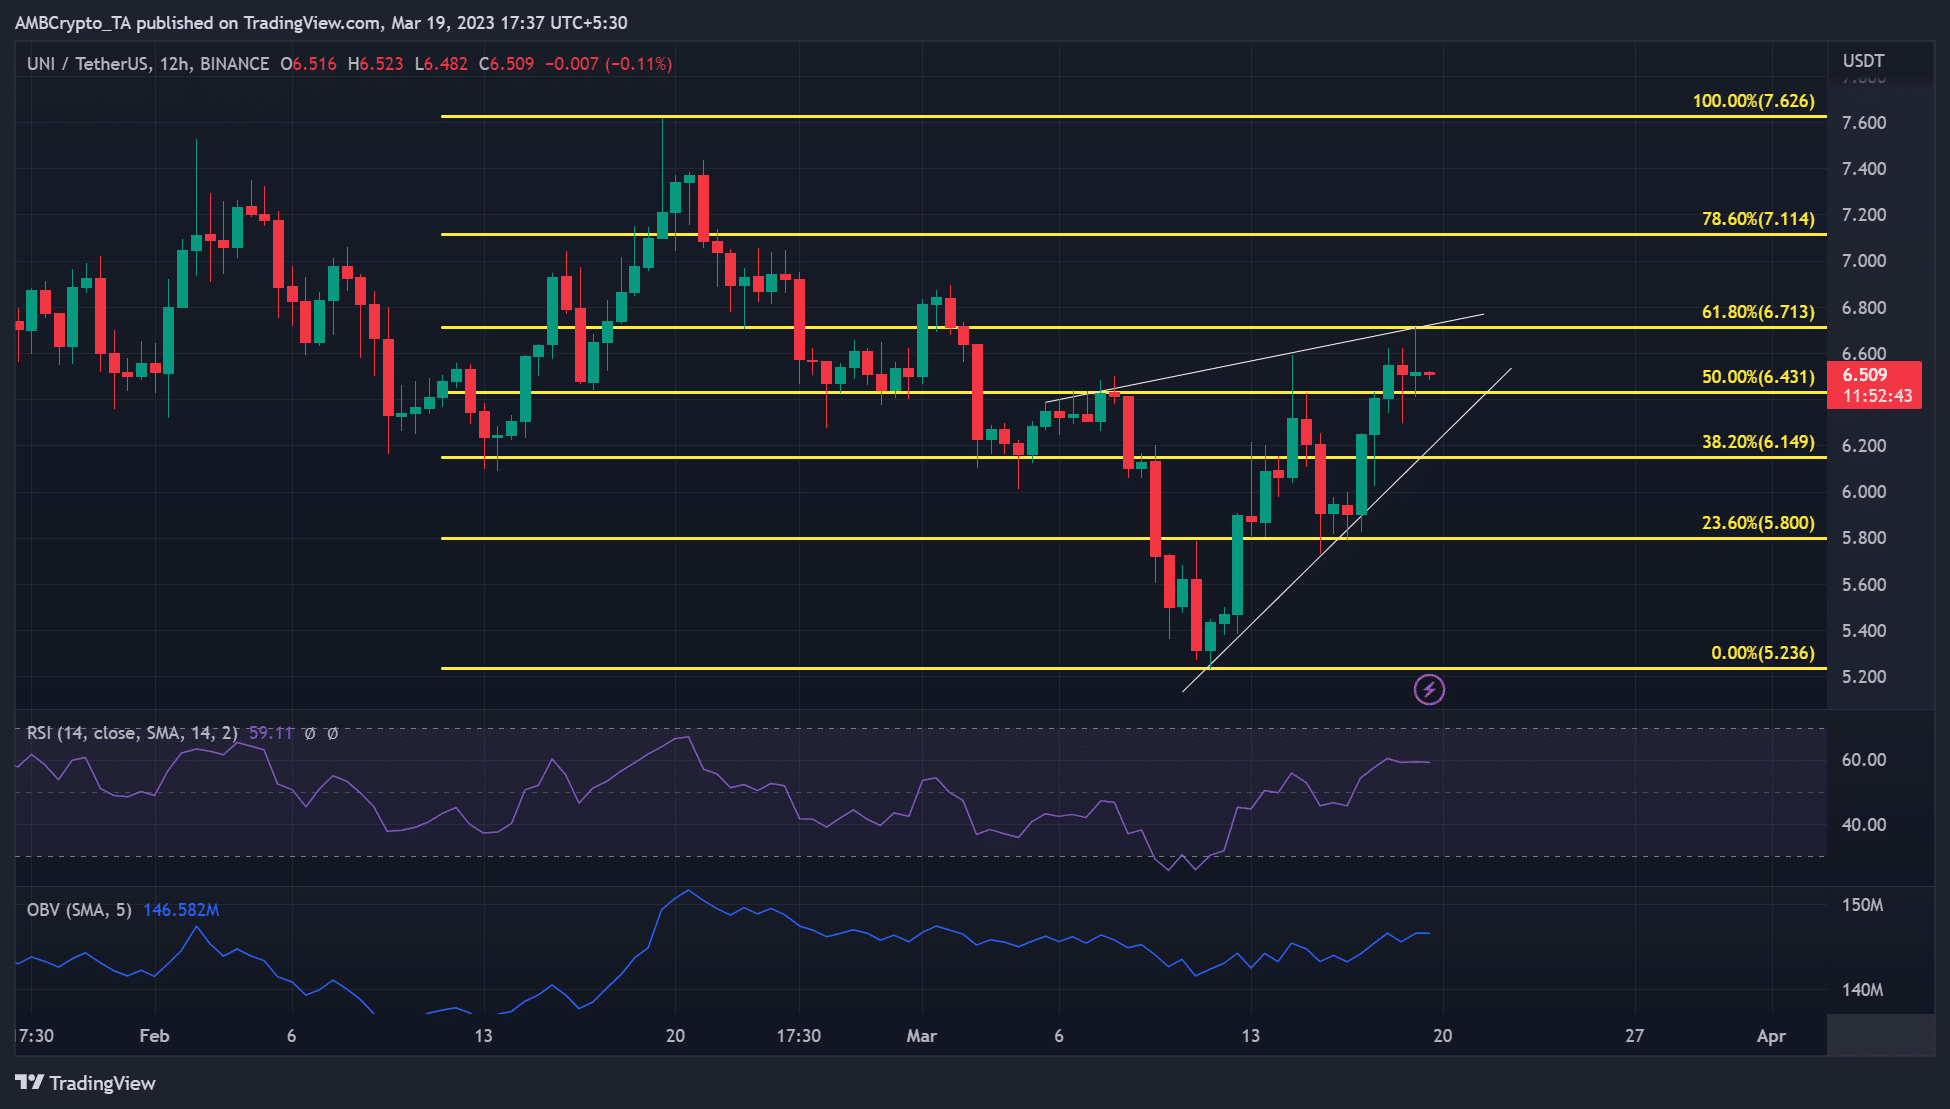Click the Mar label on the time axis
The height and width of the screenshot is (1109, 1950).
pos(923,1036)
